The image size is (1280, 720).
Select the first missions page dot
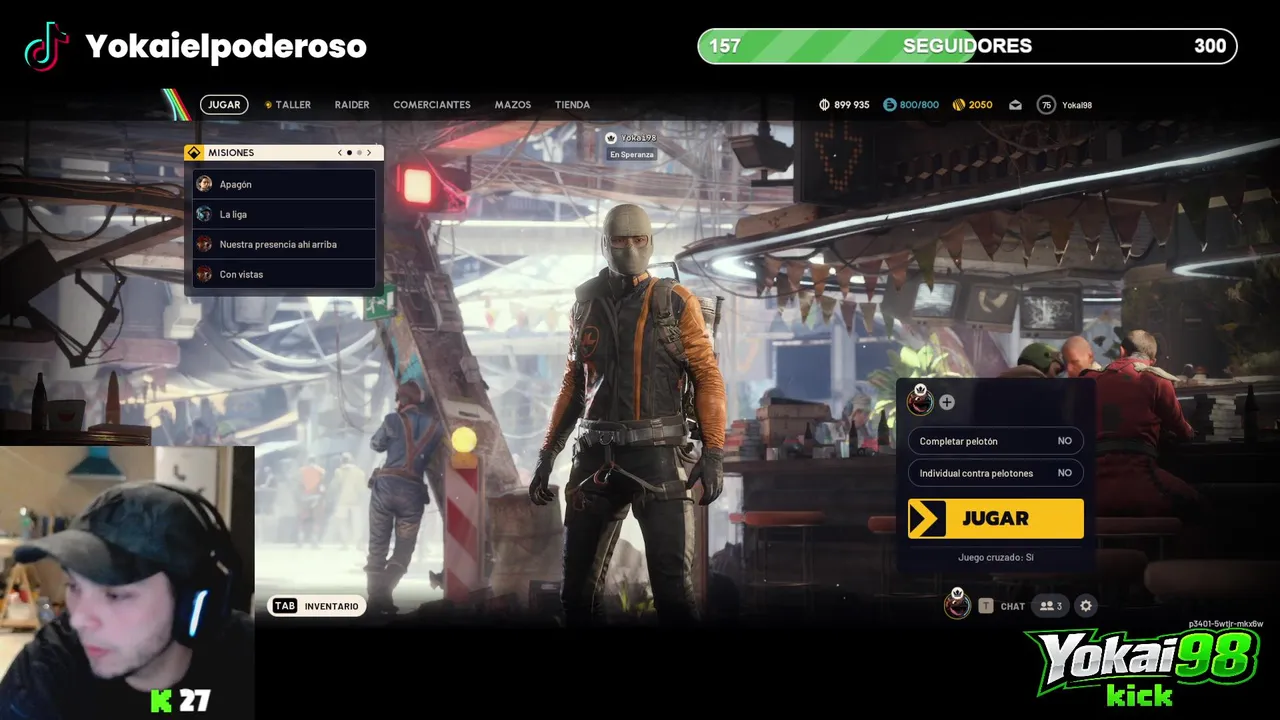point(349,153)
